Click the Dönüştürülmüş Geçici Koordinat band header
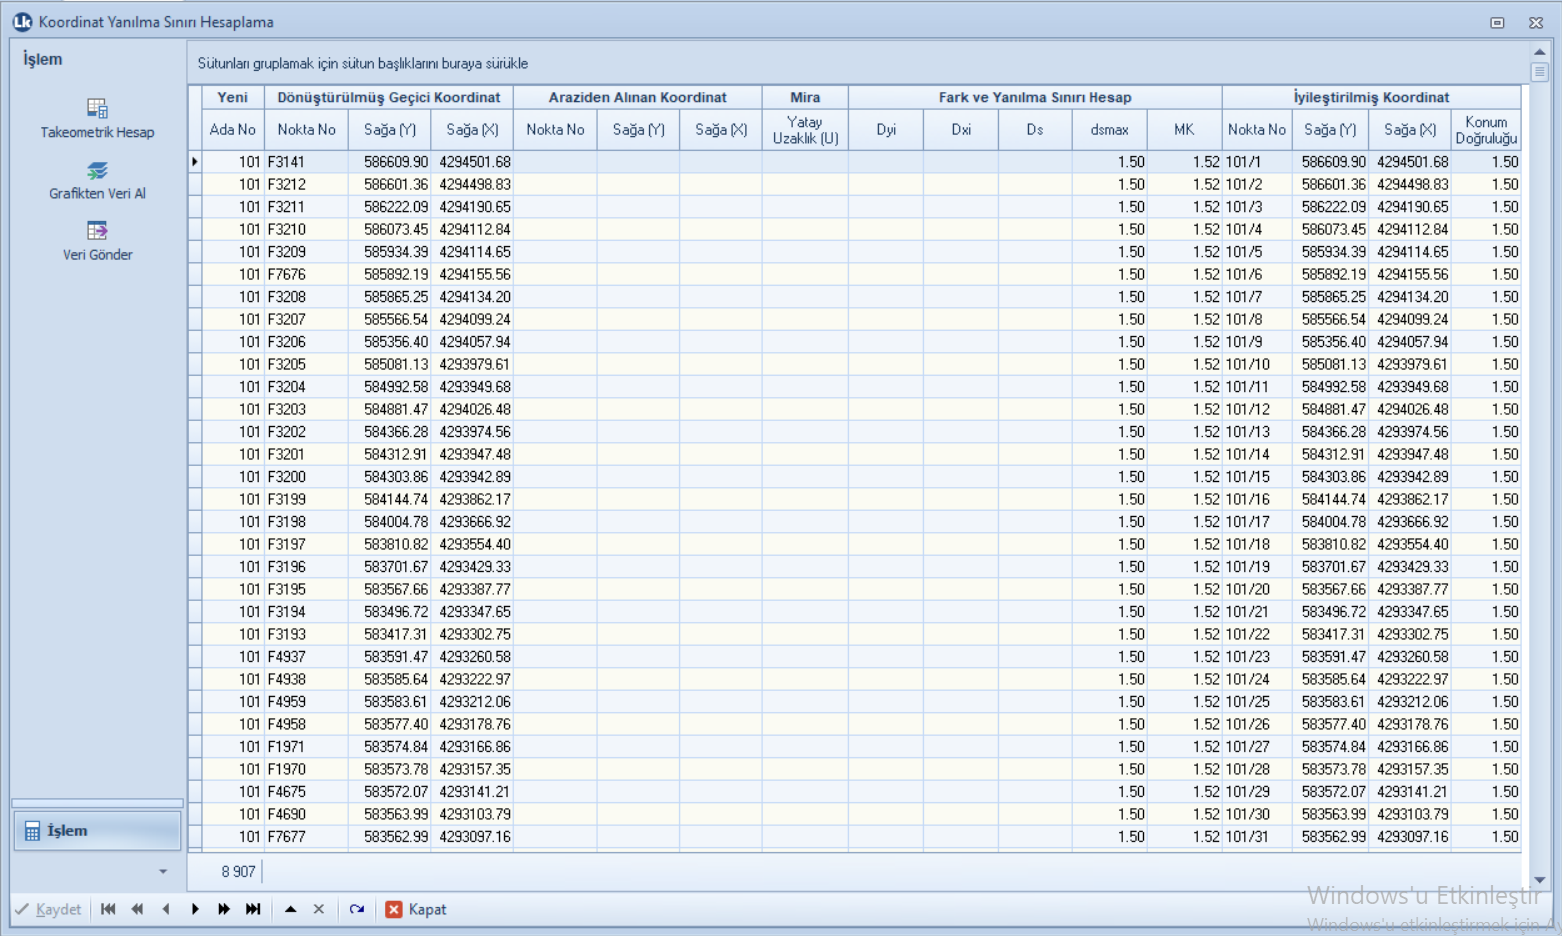1562x936 pixels. click(389, 97)
